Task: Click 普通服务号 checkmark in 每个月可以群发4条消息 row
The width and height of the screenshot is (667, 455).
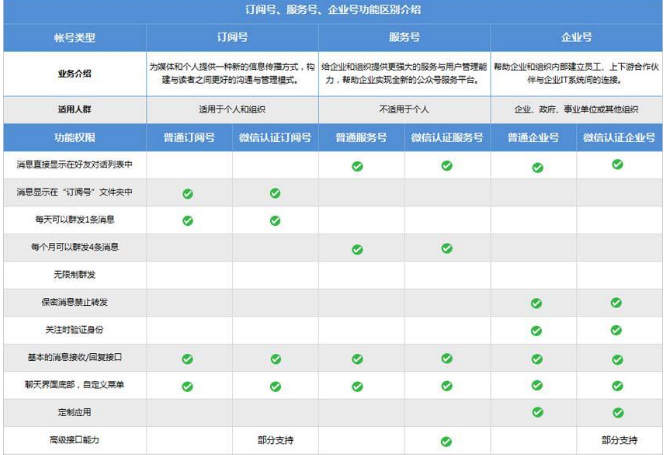Action: tap(357, 249)
